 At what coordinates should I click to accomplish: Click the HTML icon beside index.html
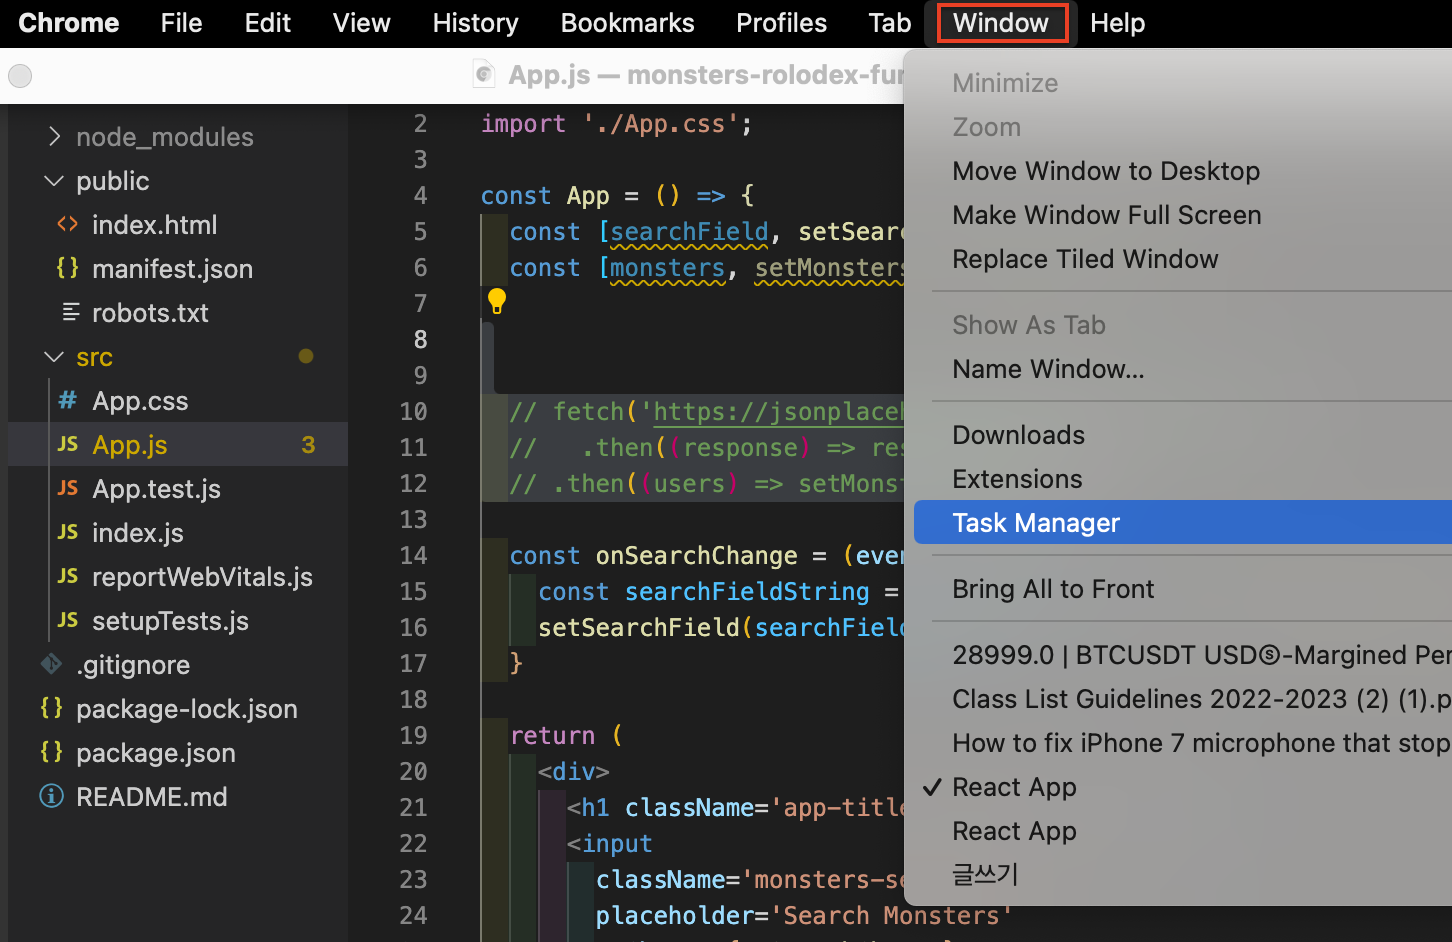tap(67, 224)
